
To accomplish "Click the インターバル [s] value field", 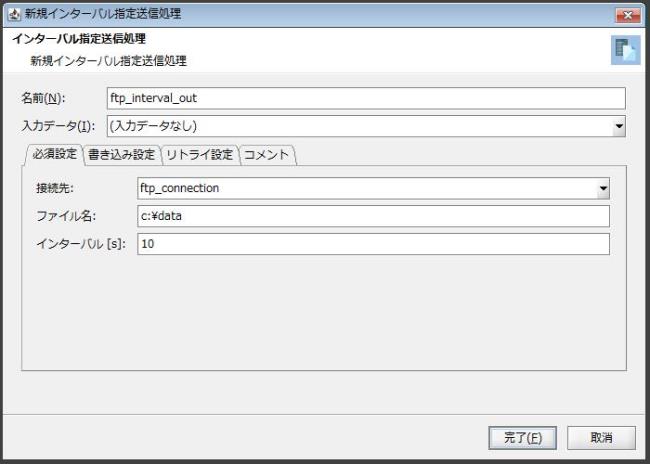I will [x=373, y=244].
